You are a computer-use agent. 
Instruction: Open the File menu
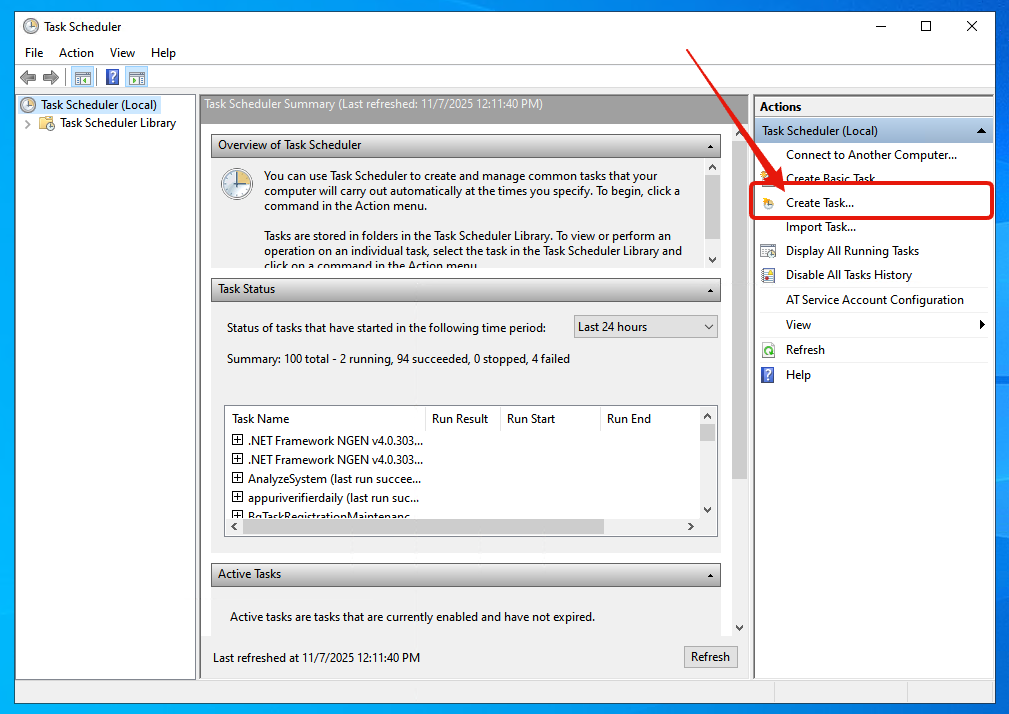point(34,53)
